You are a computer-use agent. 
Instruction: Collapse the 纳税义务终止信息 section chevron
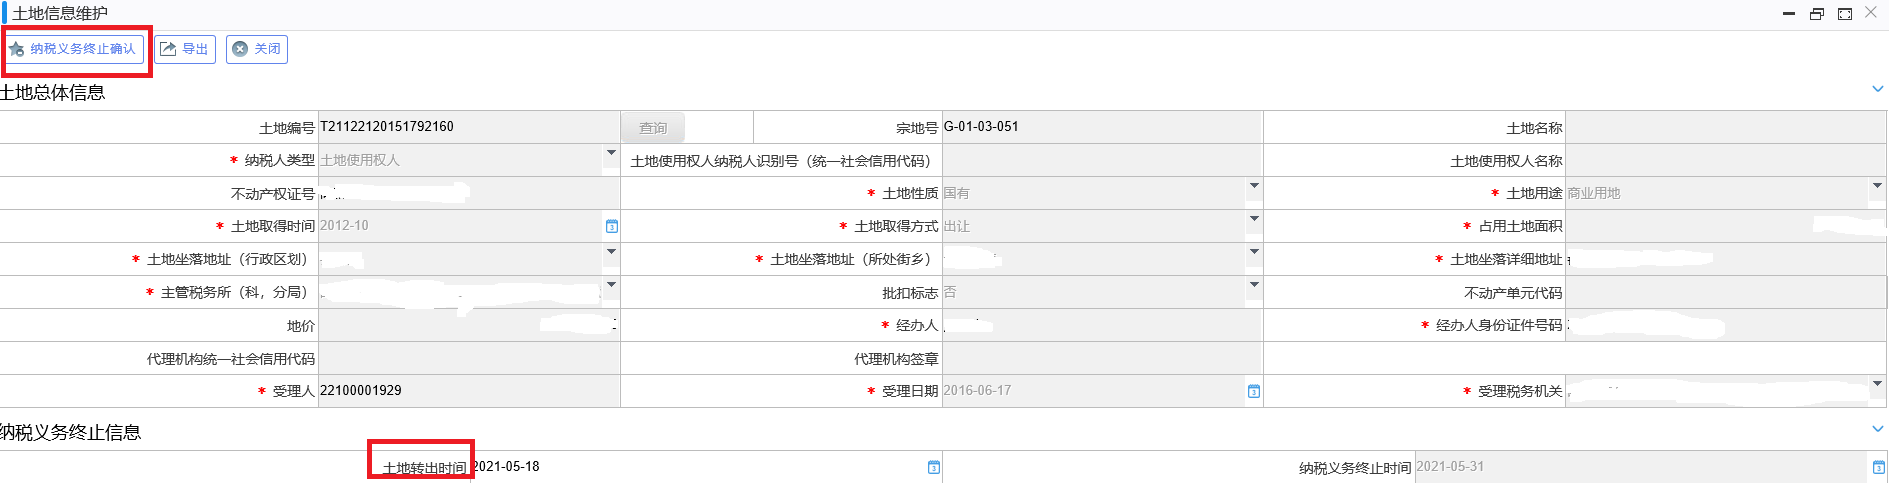coord(1877,429)
